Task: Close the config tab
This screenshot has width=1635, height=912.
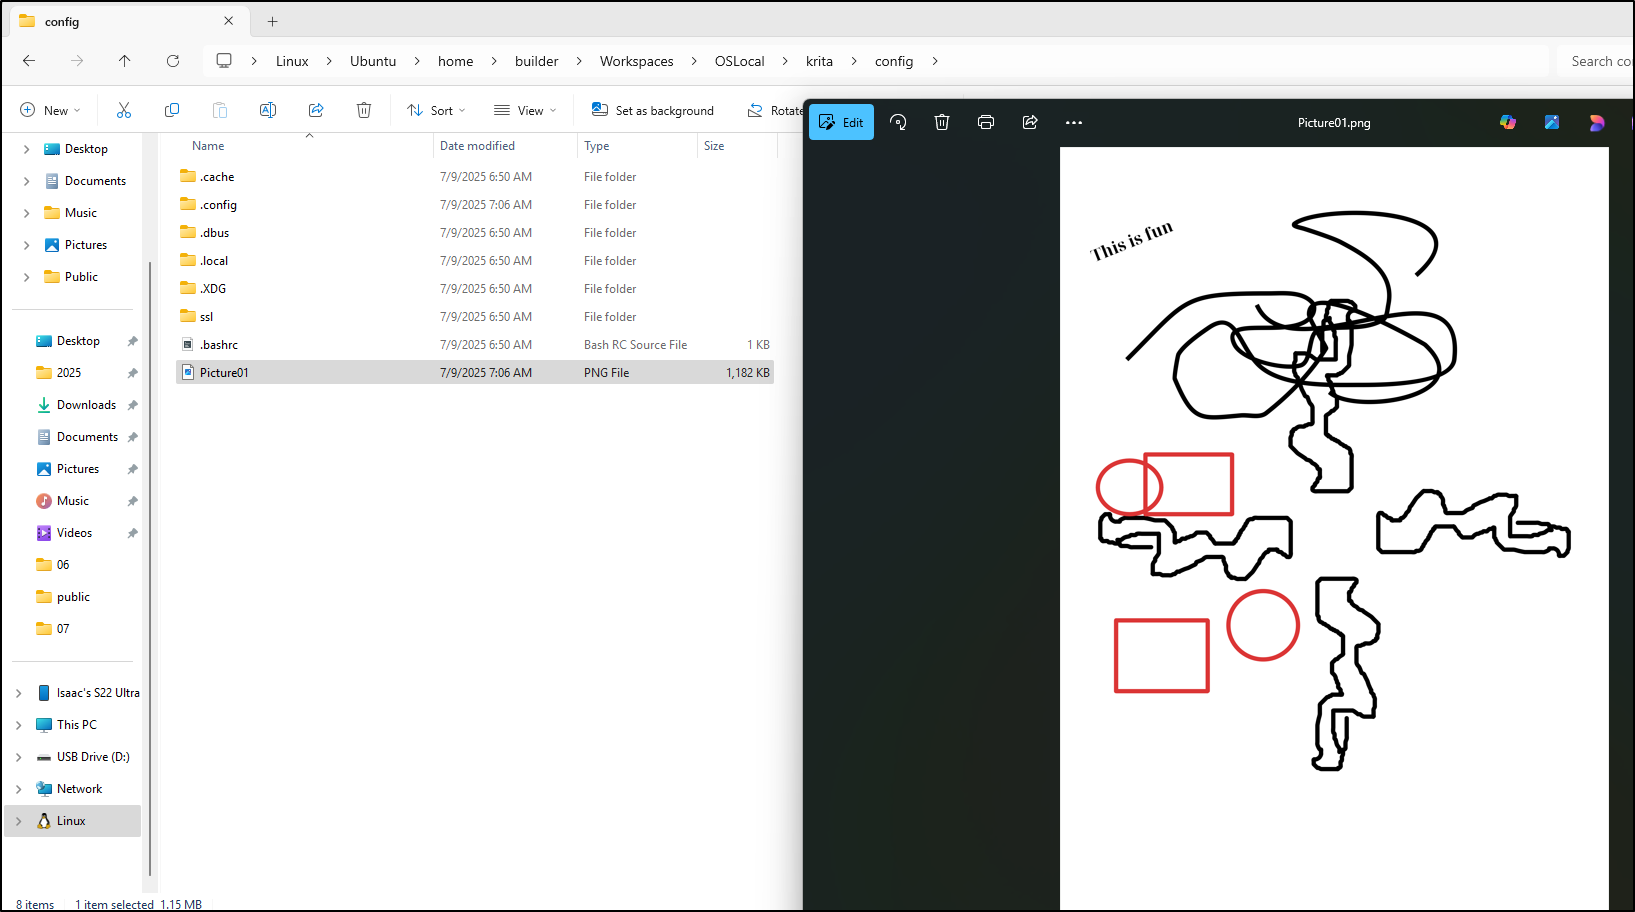Action: click(229, 21)
